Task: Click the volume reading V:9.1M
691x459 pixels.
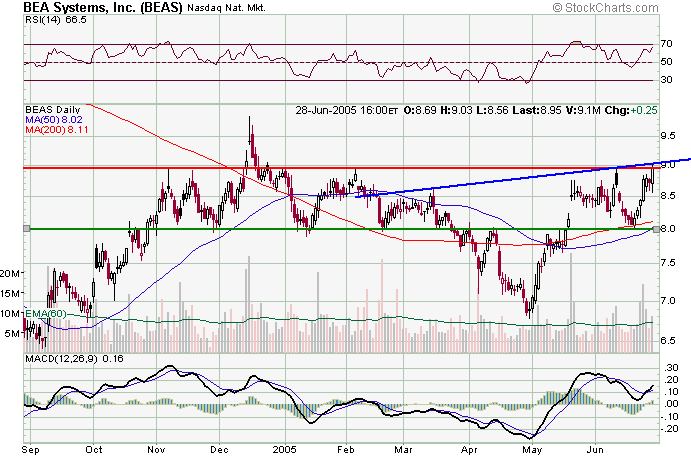Action: 583,110
